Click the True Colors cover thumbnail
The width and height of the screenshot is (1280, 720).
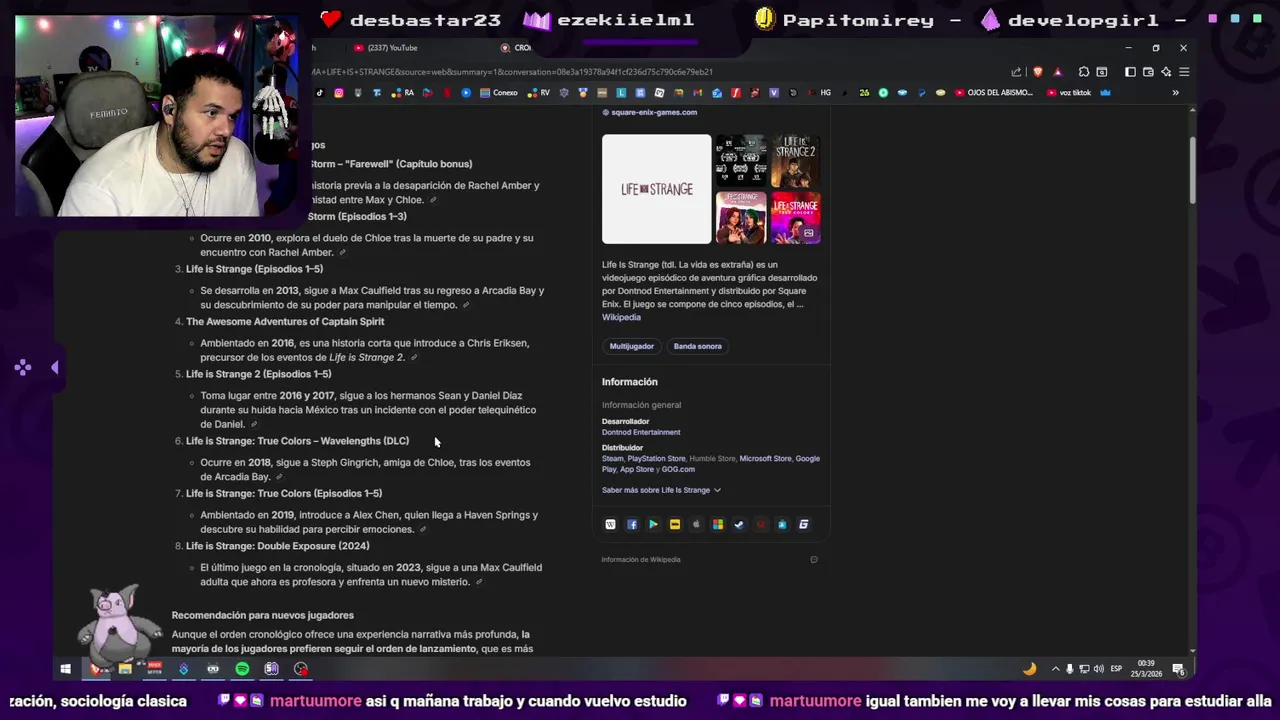click(x=796, y=217)
